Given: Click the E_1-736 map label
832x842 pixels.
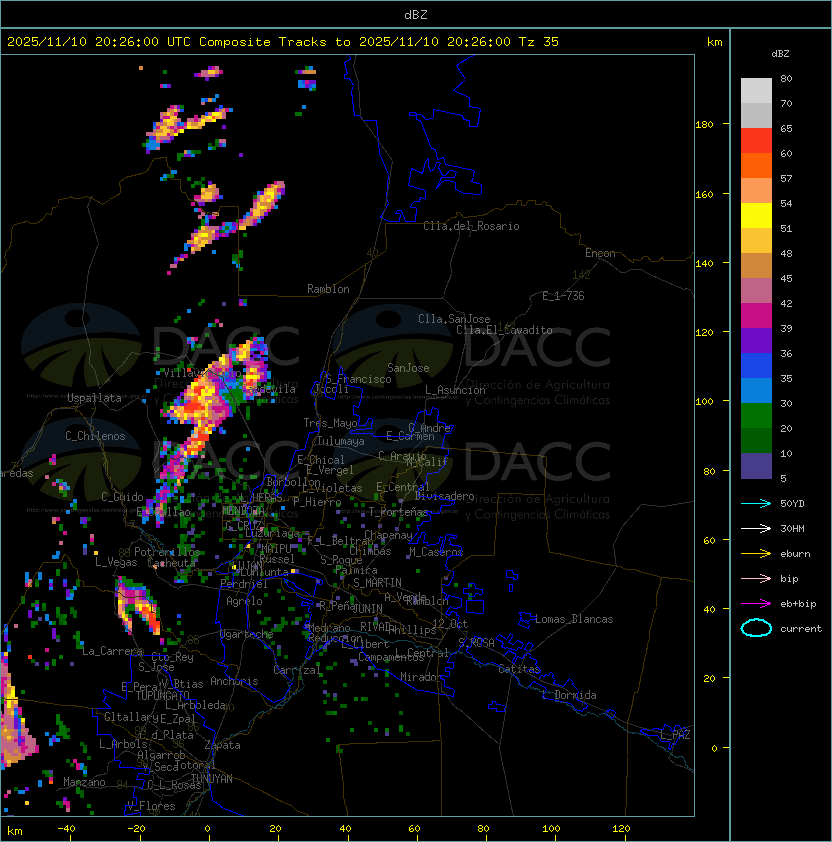Looking at the screenshot, I should [x=563, y=296].
